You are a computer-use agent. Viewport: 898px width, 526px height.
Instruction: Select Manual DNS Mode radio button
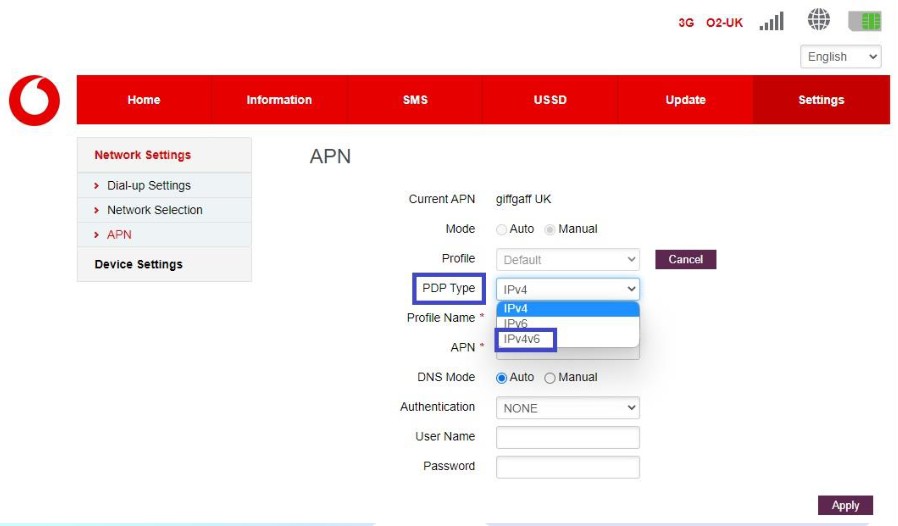550,378
